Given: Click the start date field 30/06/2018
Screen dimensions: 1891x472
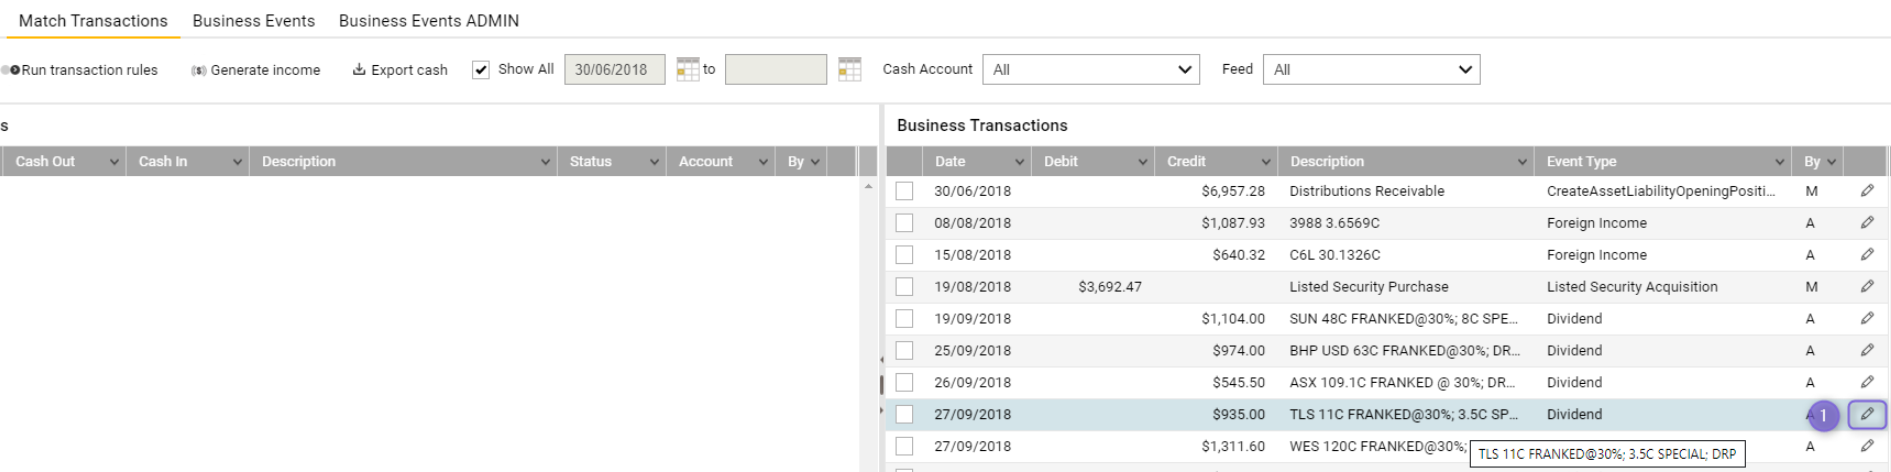Looking at the screenshot, I should pos(615,69).
